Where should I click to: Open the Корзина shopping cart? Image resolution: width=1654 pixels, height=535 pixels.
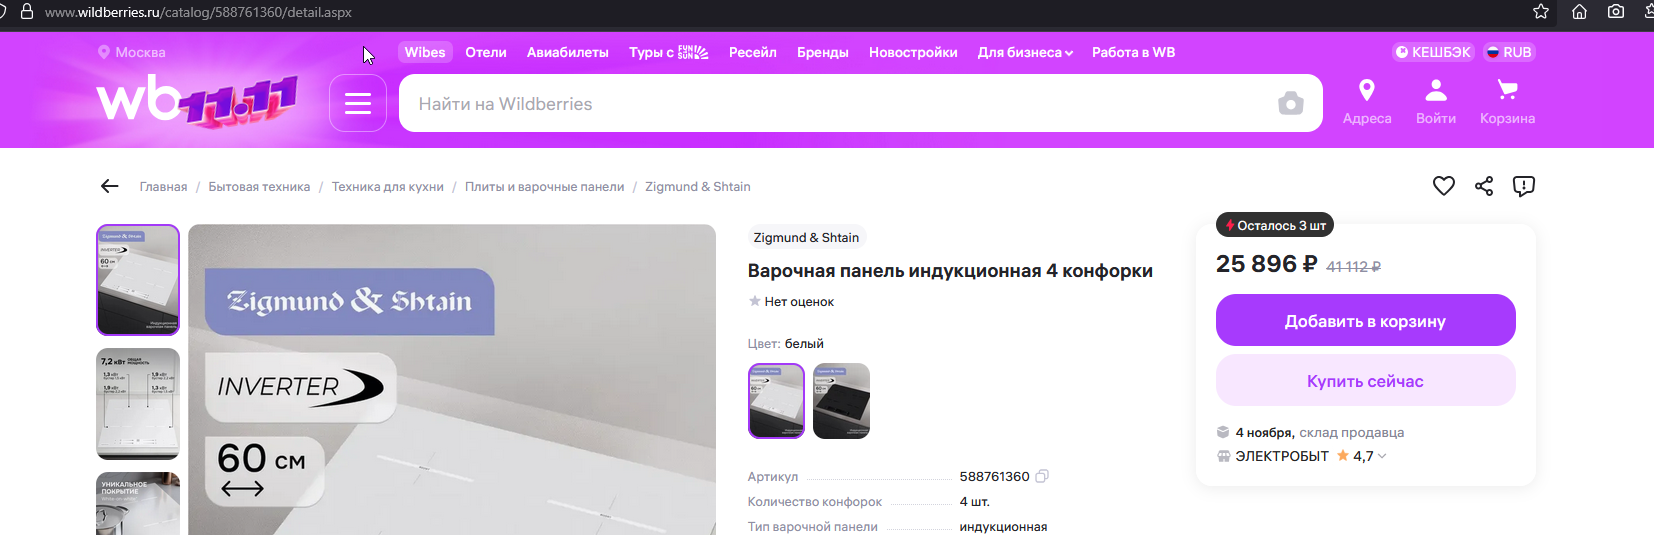pyautogui.click(x=1507, y=103)
